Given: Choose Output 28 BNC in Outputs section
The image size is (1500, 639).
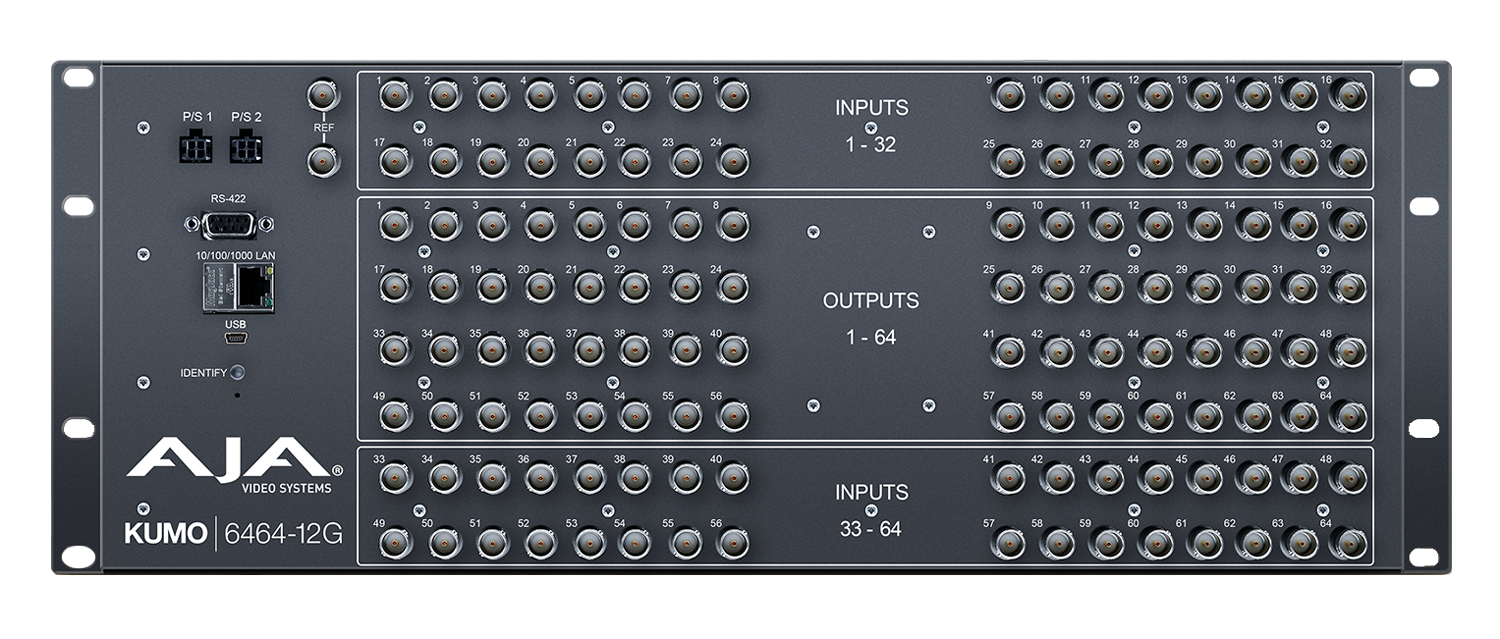Looking at the screenshot, I should click(x=1155, y=288).
